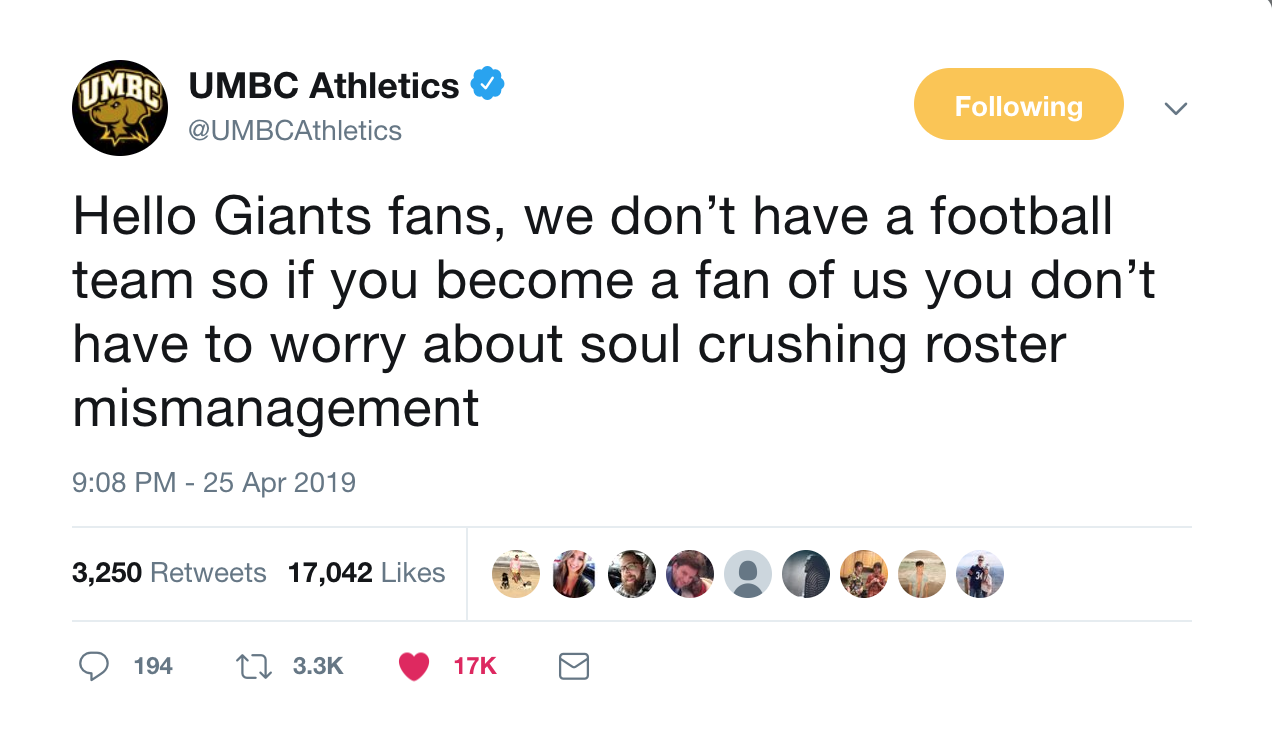
Task: Open the 9:08 PM - 25 Apr 2019 timestamp
Action: 214,483
